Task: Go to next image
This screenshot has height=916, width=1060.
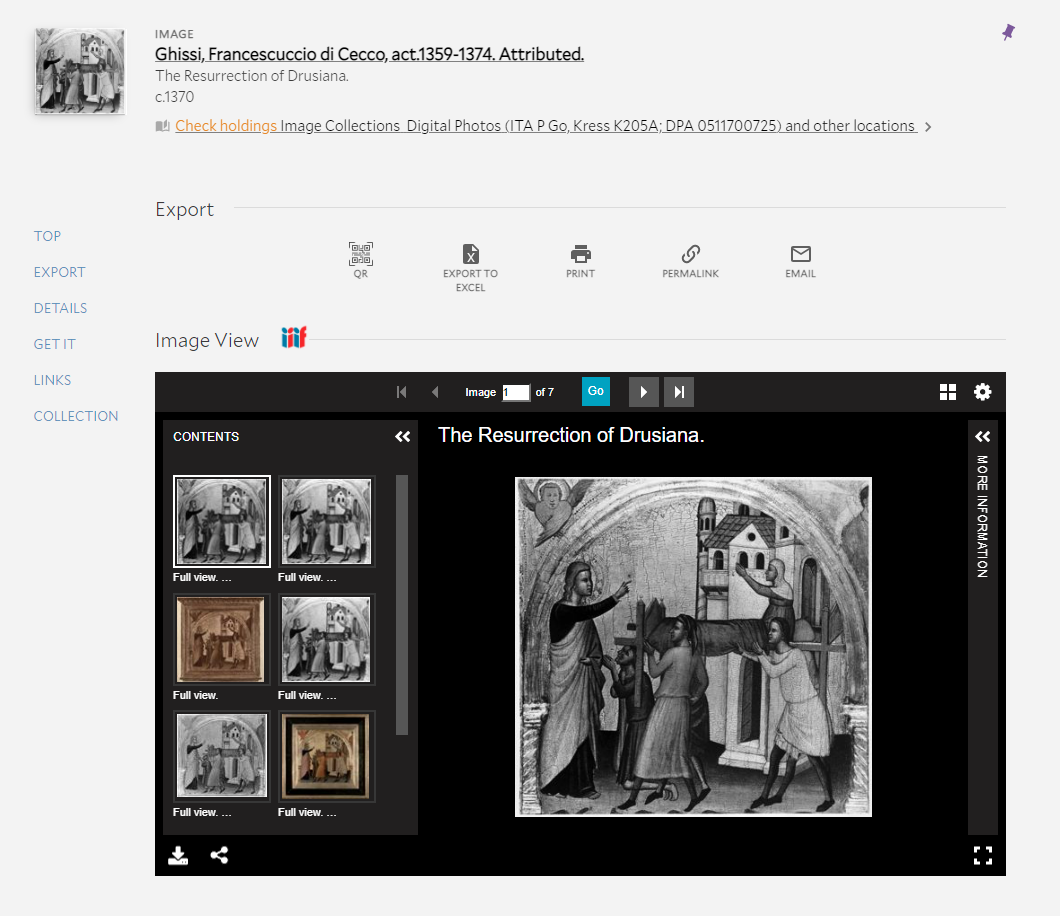Action: (x=643, y=392)
